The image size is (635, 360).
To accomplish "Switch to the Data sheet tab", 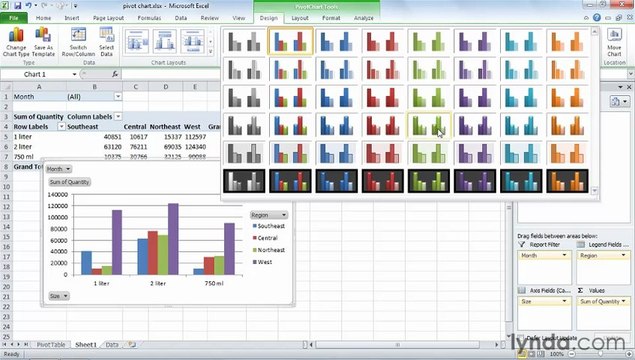I will (x=112, y=345).
